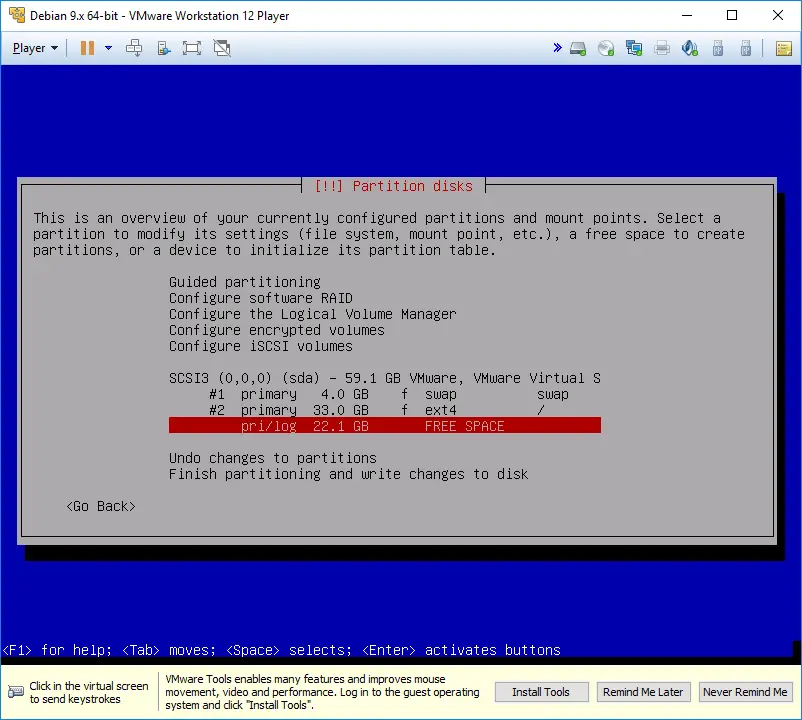Click the second USB device icon
Screen dimensions: 802x720
(746, 48)
